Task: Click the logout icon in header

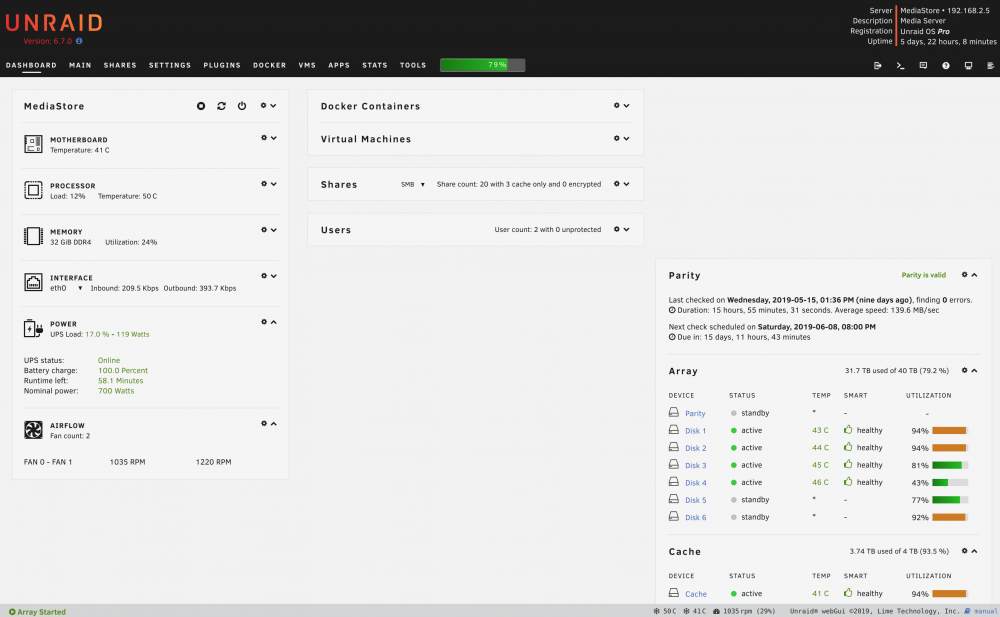Action: (x=878, y=65)
